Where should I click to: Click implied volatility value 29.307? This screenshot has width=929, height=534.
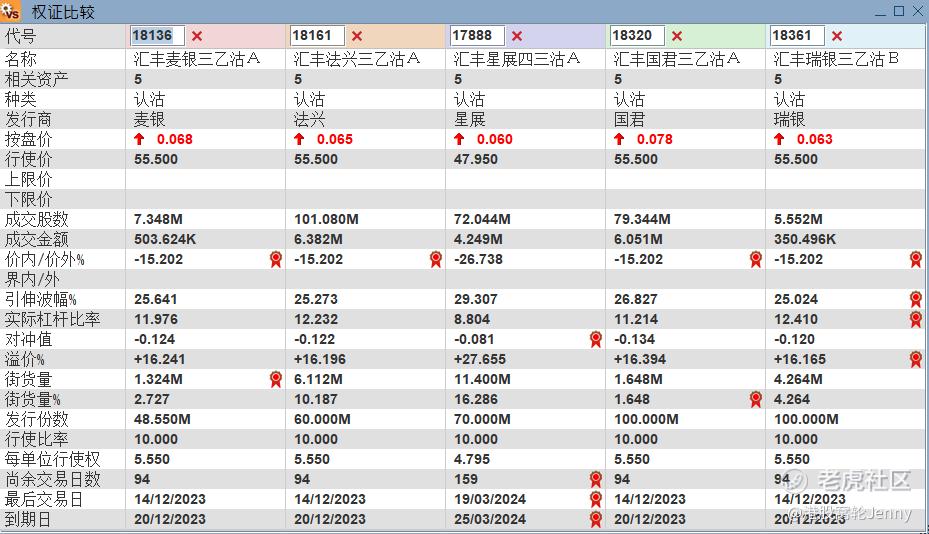click(x=476, y=299)
